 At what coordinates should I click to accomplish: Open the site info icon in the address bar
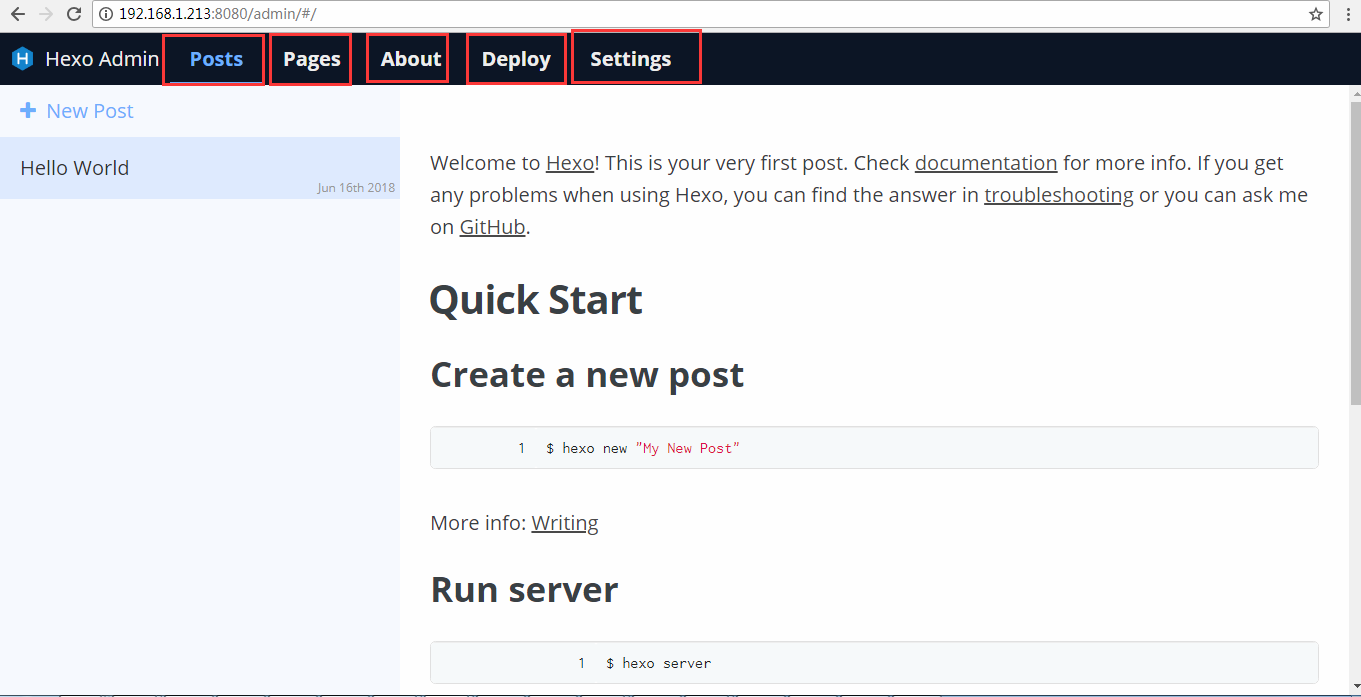pos(106,14)
